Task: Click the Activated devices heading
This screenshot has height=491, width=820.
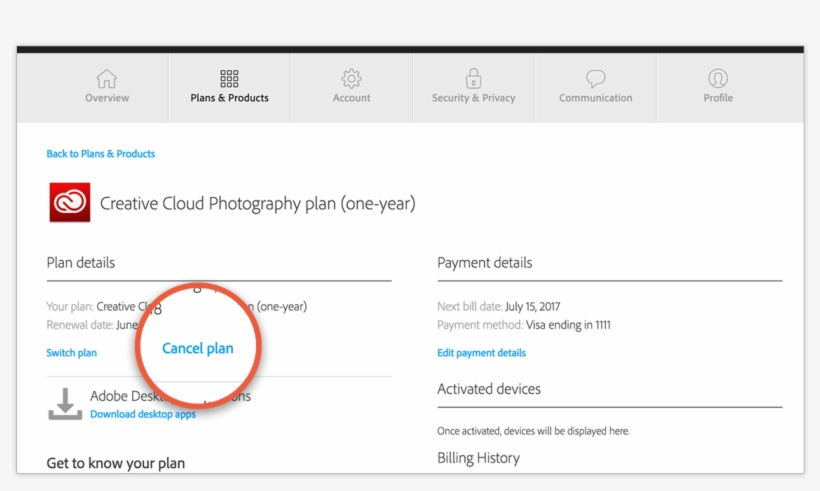Action: point(489,389)
